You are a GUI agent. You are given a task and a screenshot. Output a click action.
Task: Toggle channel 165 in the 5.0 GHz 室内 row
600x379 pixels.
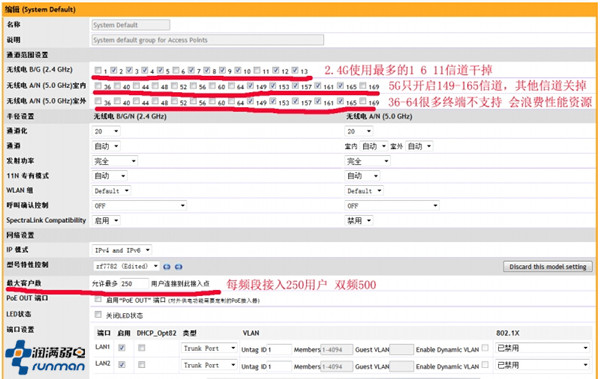341,86
